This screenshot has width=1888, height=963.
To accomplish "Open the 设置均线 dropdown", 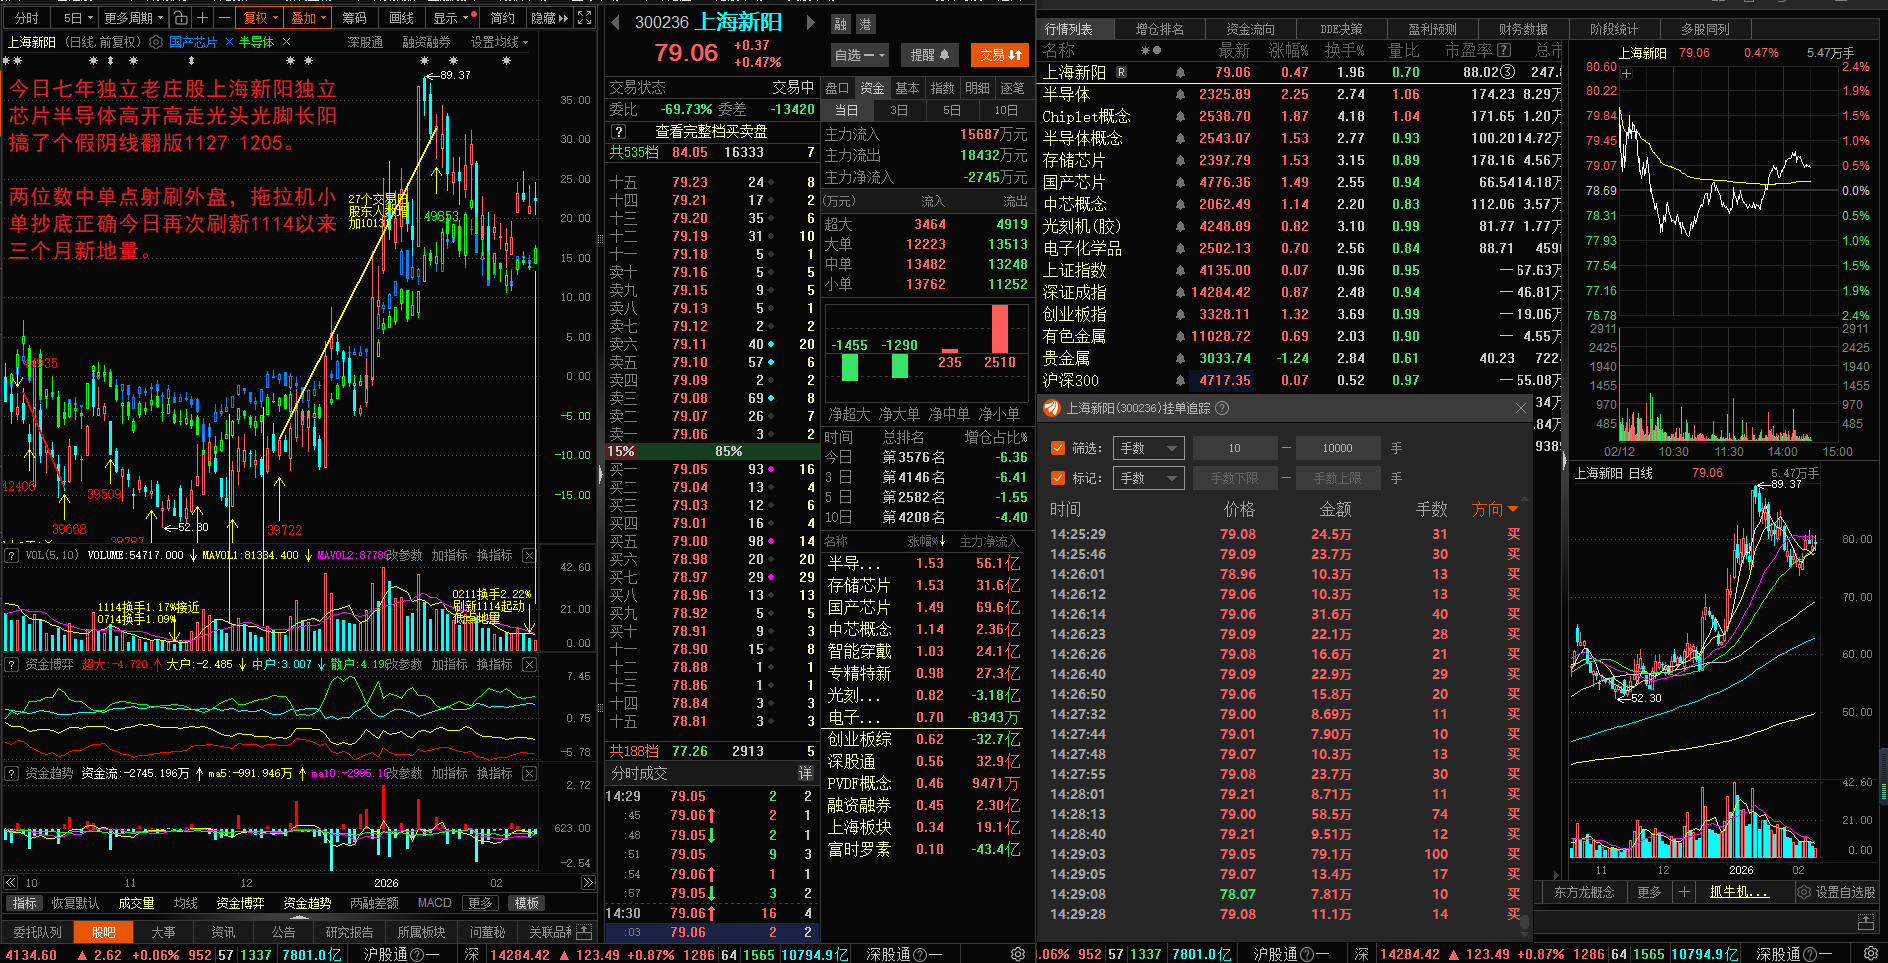I will point(500,42).
